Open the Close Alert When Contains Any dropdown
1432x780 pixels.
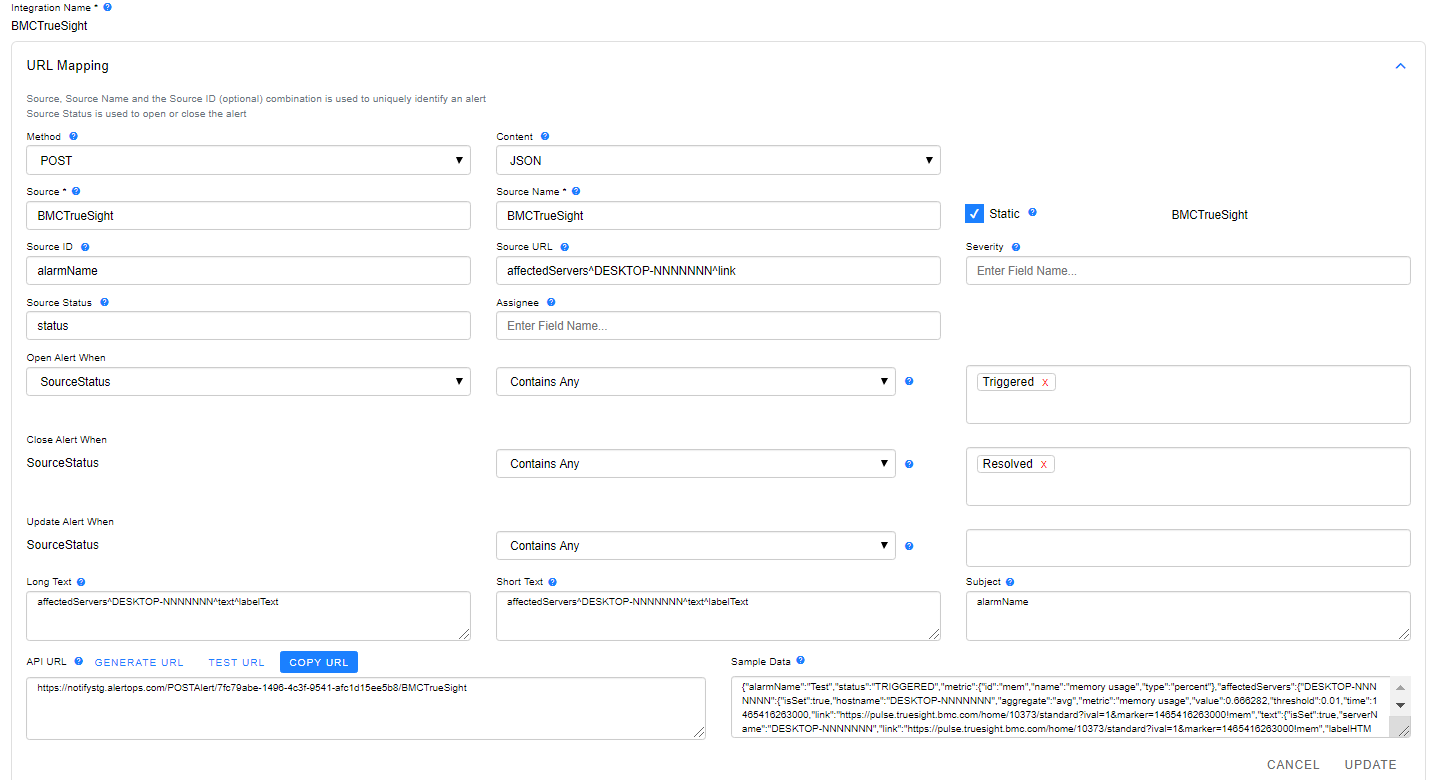(695, 463)
